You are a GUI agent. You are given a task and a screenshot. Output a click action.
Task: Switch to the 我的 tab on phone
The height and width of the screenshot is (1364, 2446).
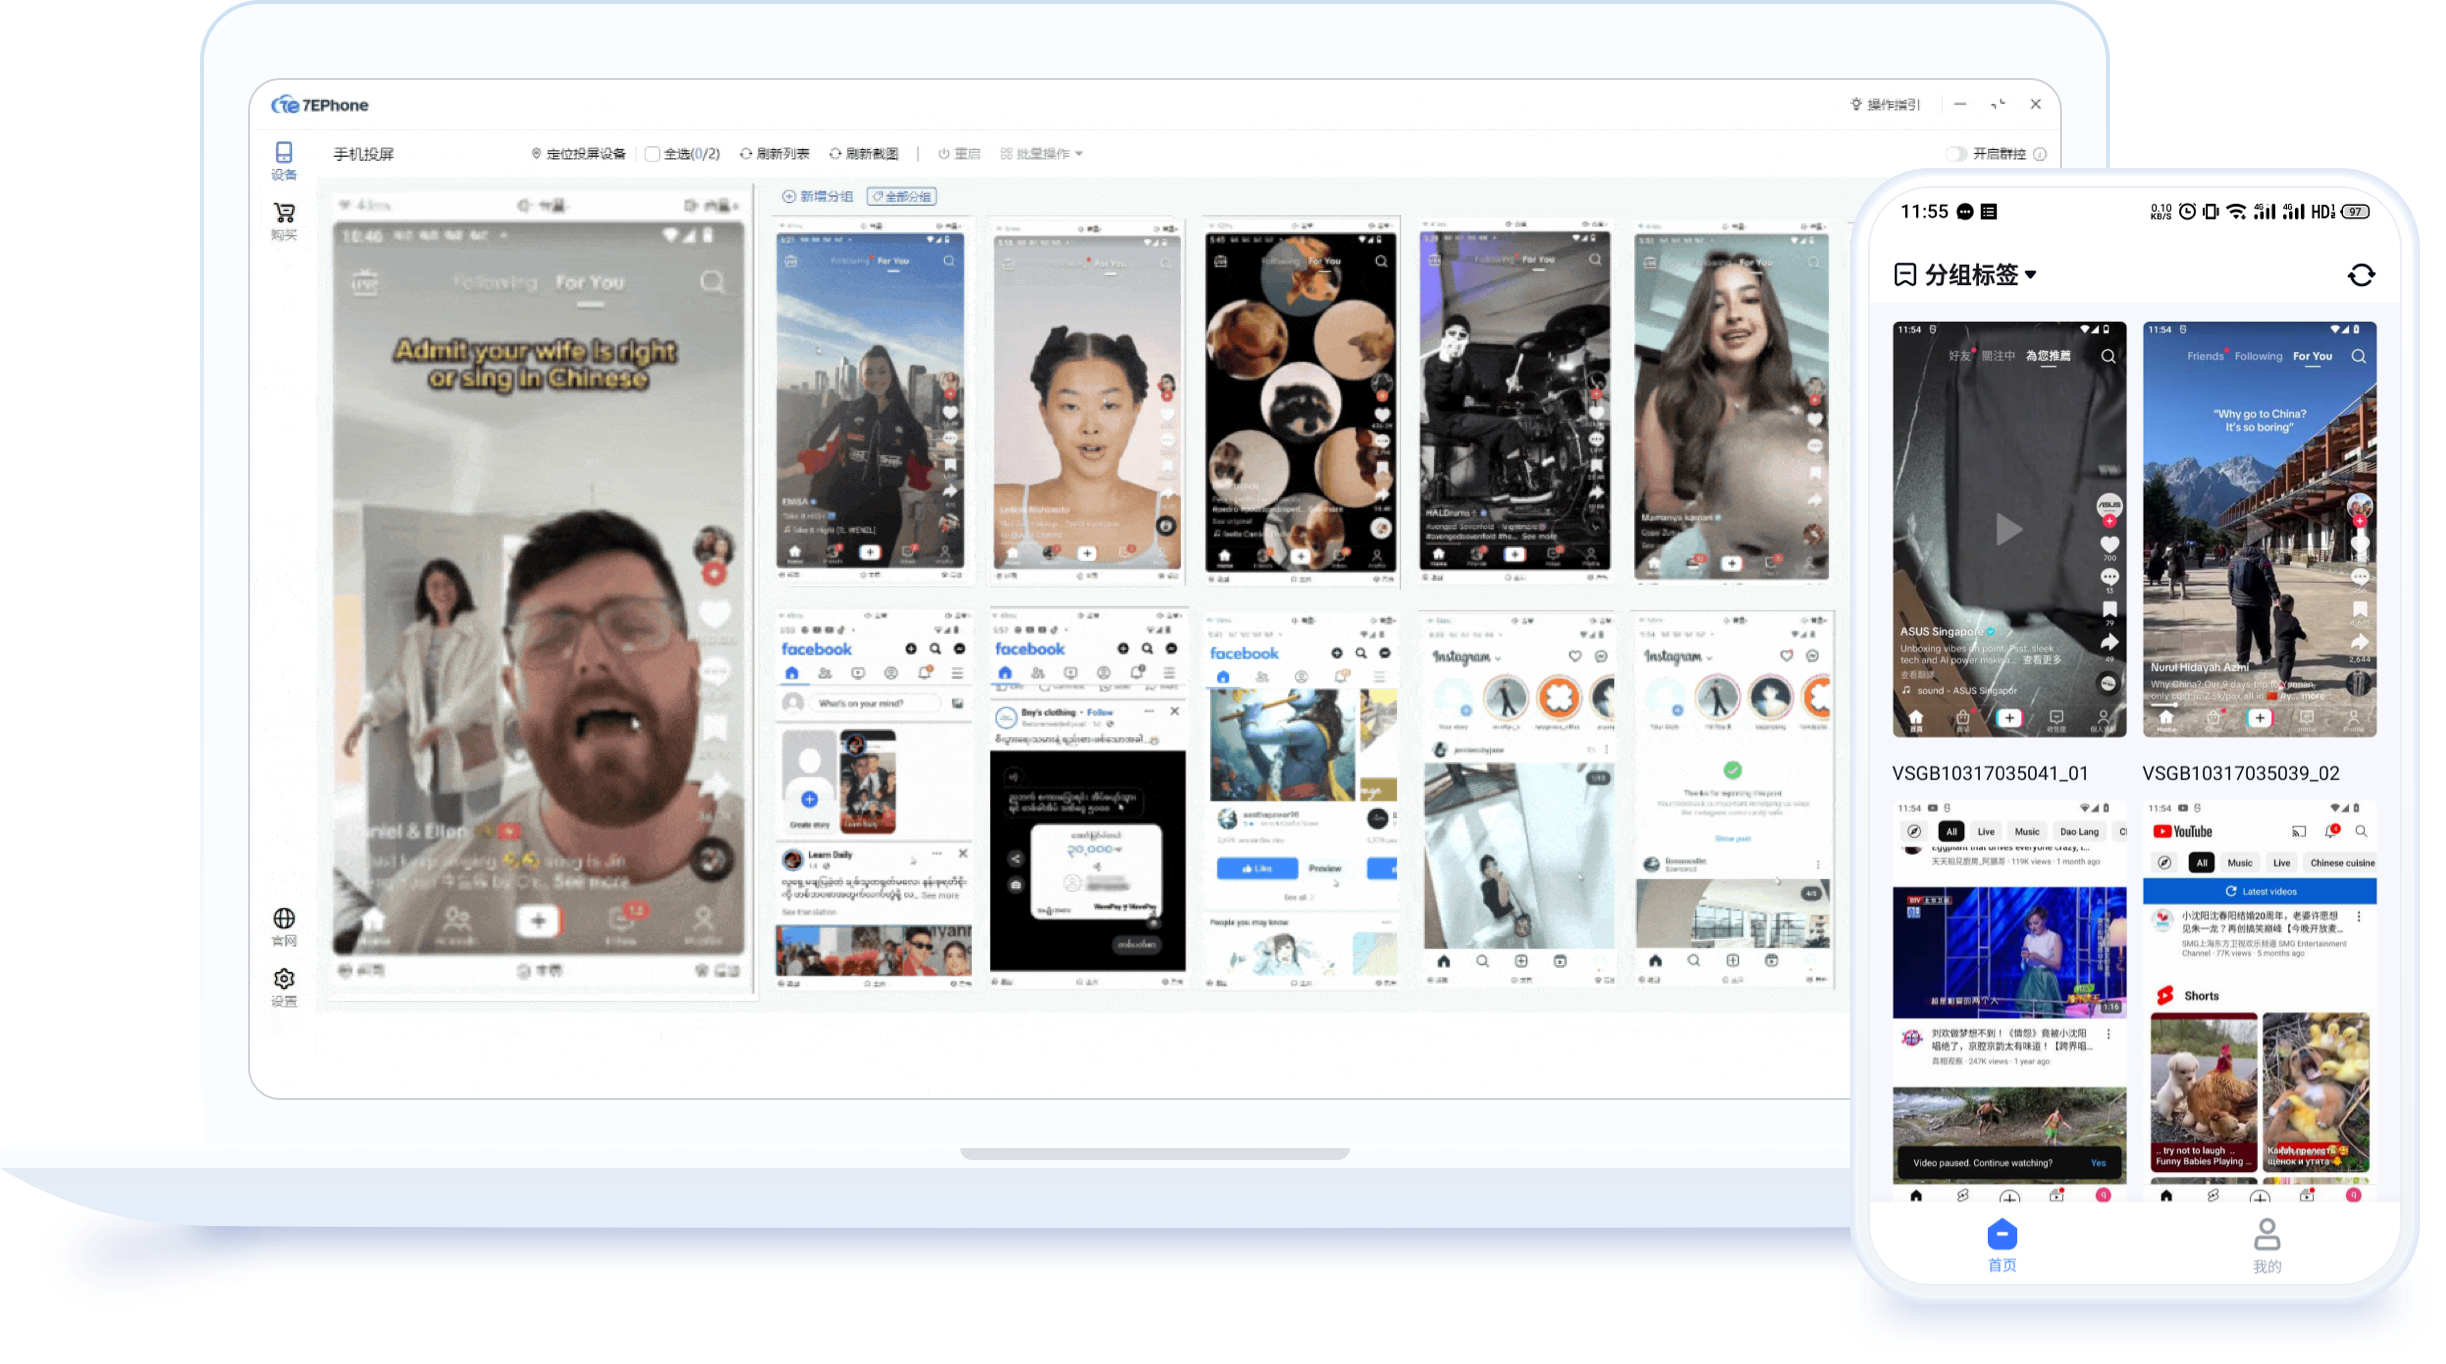click(2267, 1245)
